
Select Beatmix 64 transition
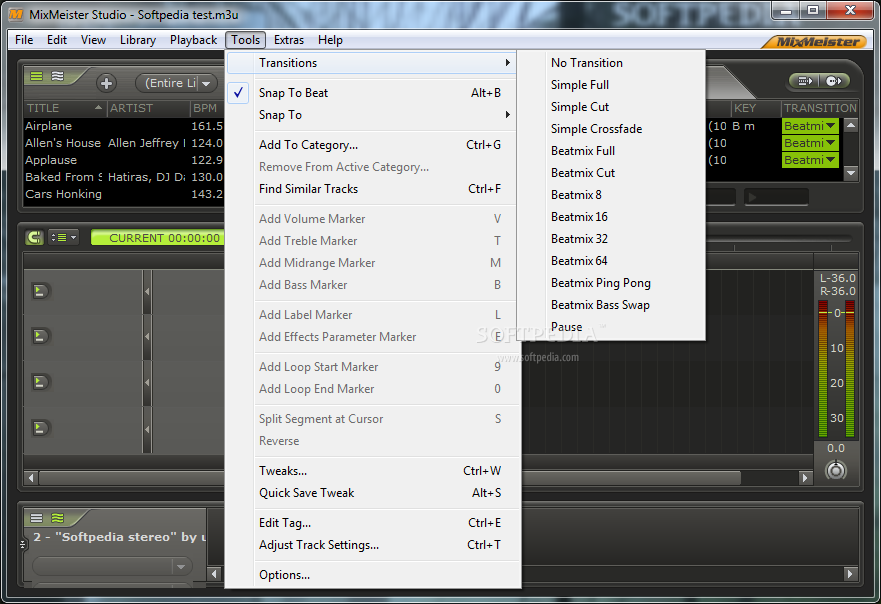611,261
